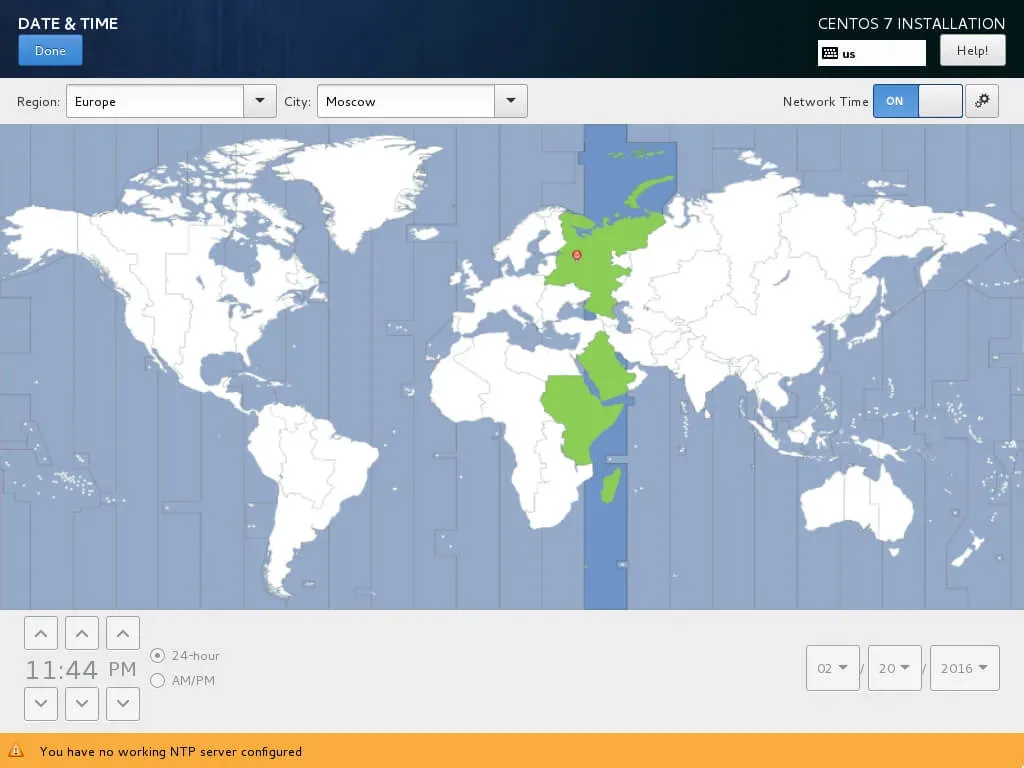Click the minutes up arrow

click(x=82, y=633)
